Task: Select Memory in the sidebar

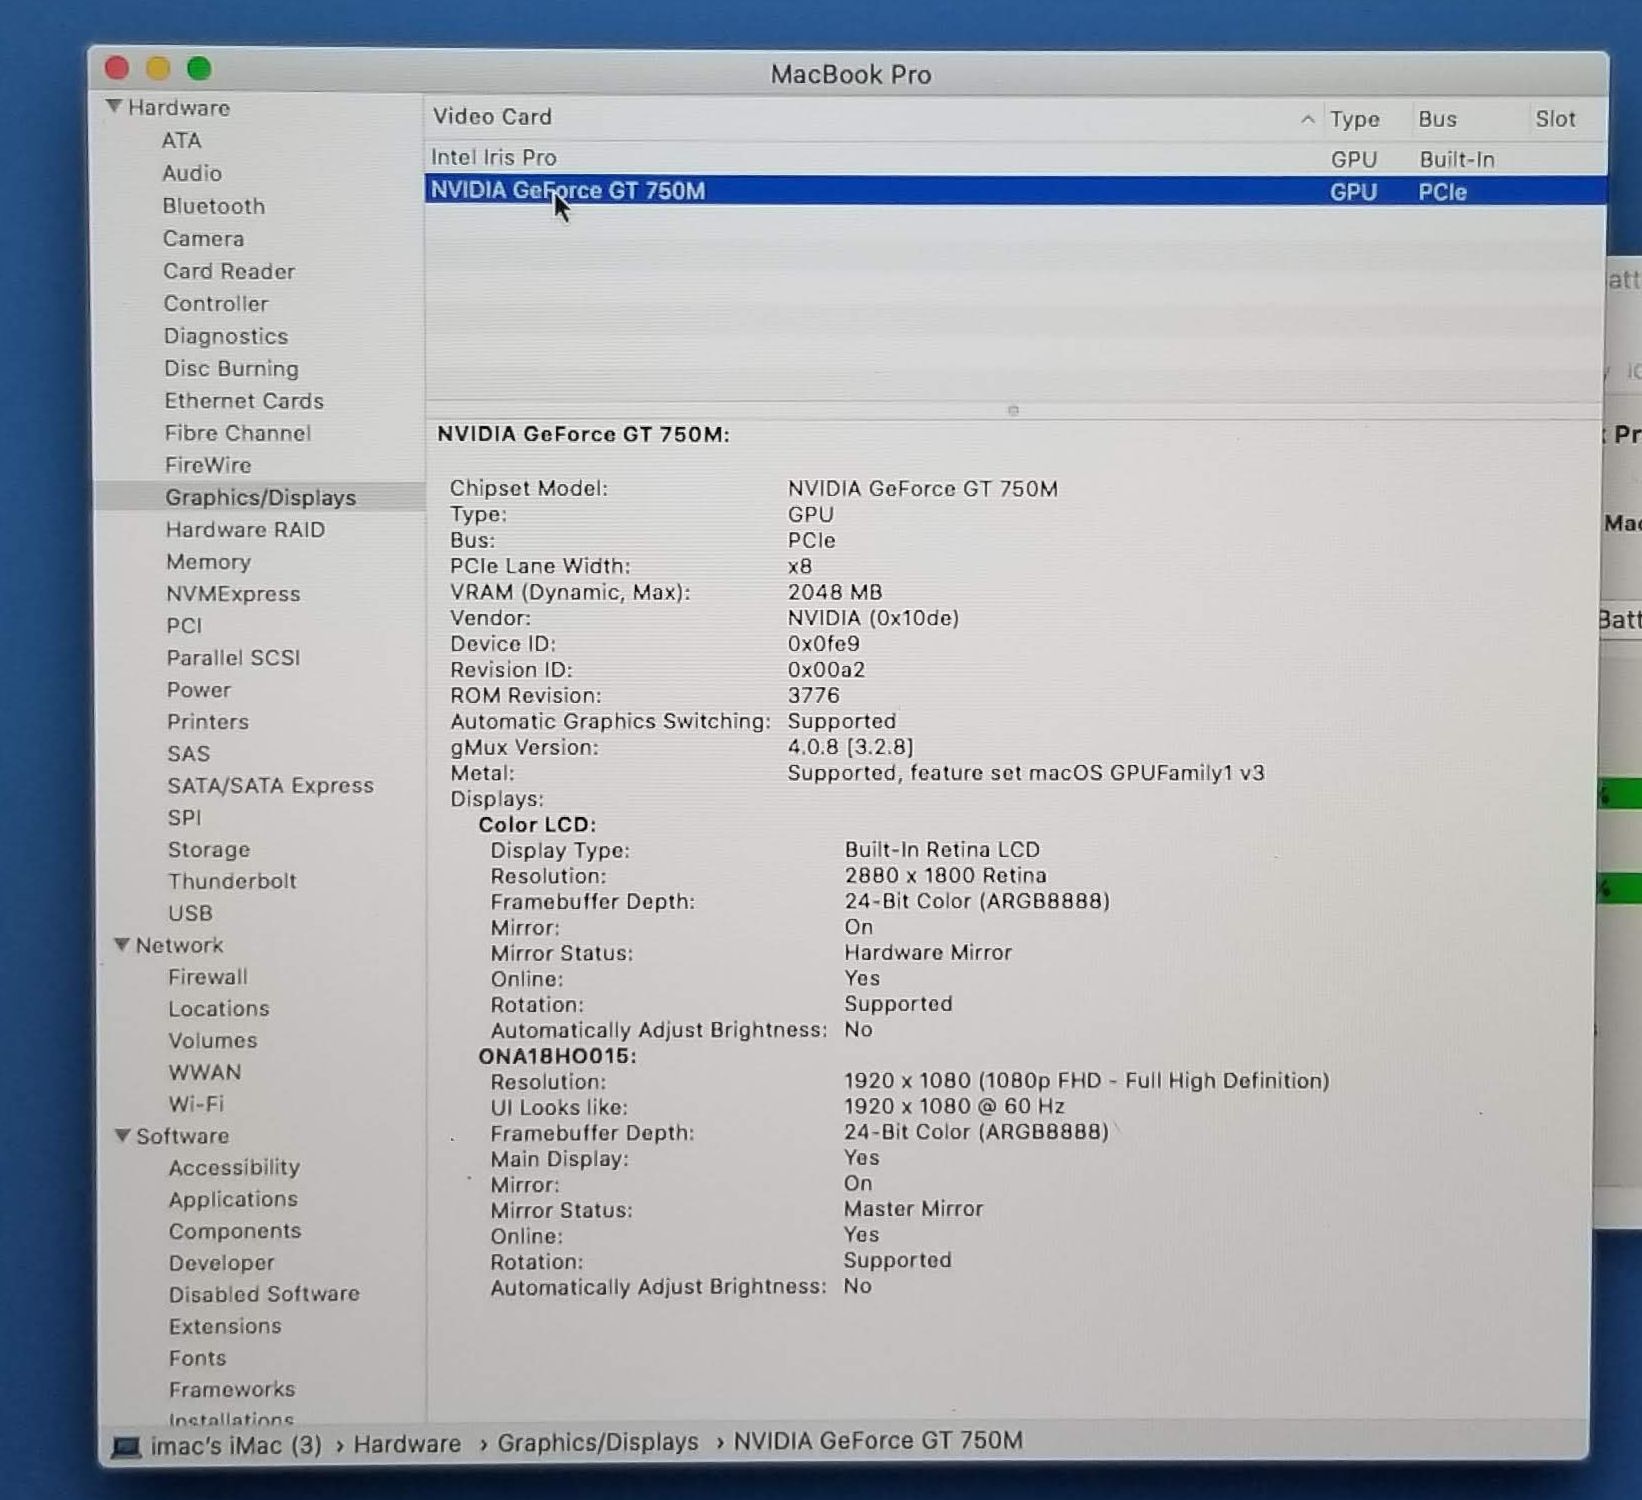Action: pos(208,562)
